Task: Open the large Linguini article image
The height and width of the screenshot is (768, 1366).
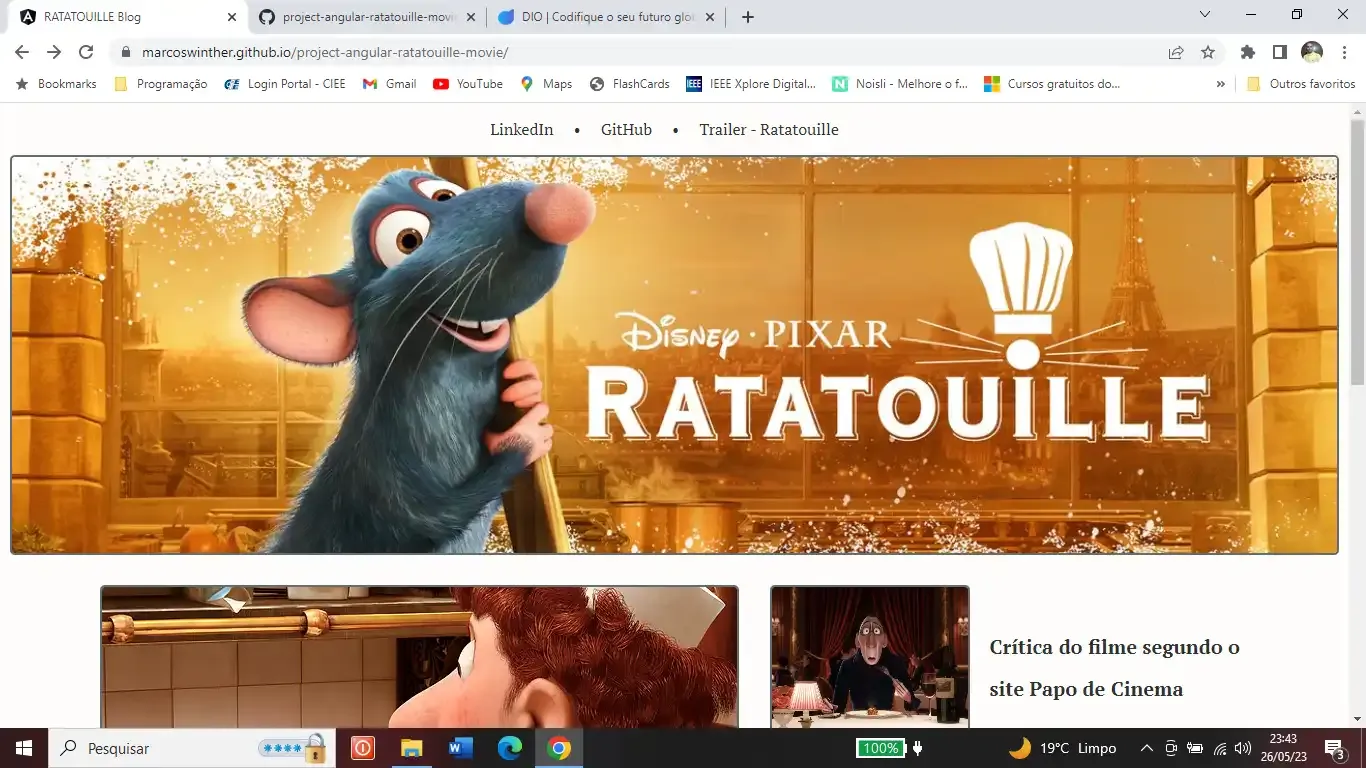Action: (419, 657)
